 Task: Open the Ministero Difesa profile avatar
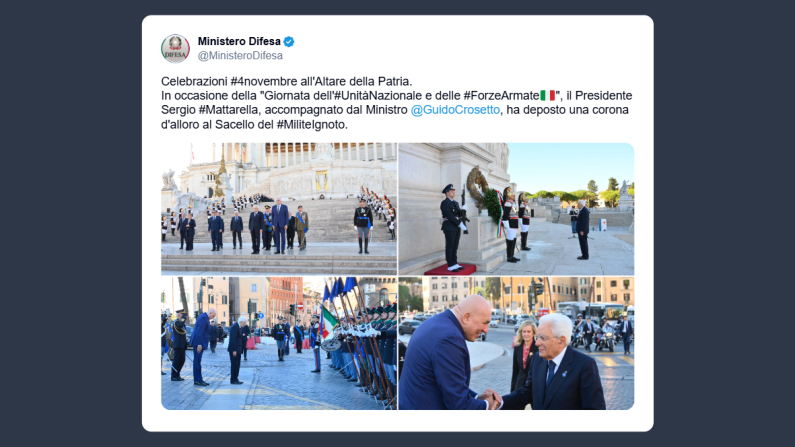tap(175, 49)
